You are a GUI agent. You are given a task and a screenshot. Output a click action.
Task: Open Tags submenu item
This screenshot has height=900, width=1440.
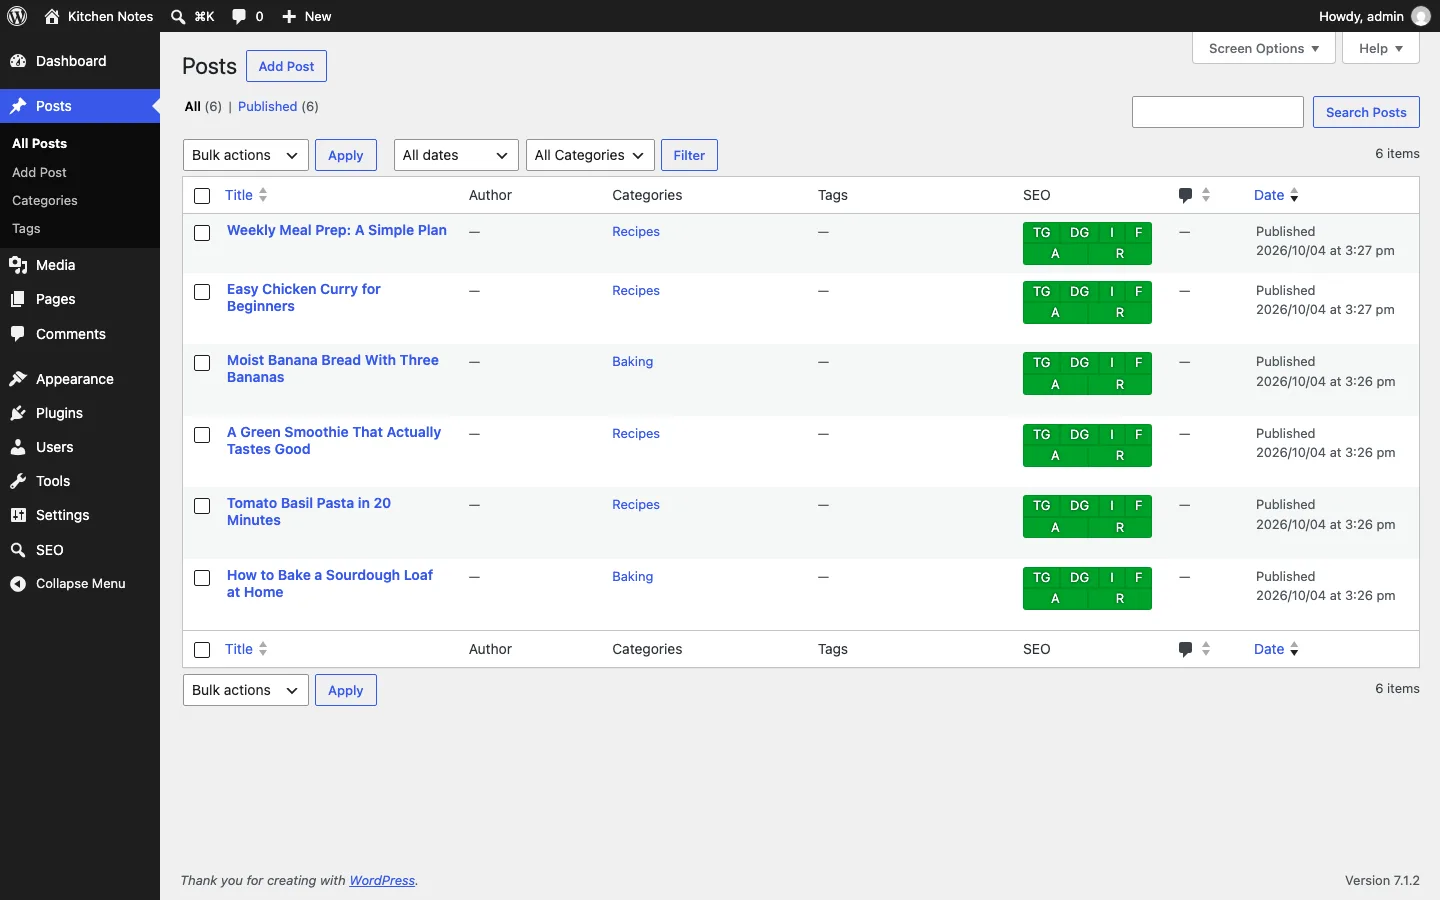pyautogui.click(x=27, y=229)
